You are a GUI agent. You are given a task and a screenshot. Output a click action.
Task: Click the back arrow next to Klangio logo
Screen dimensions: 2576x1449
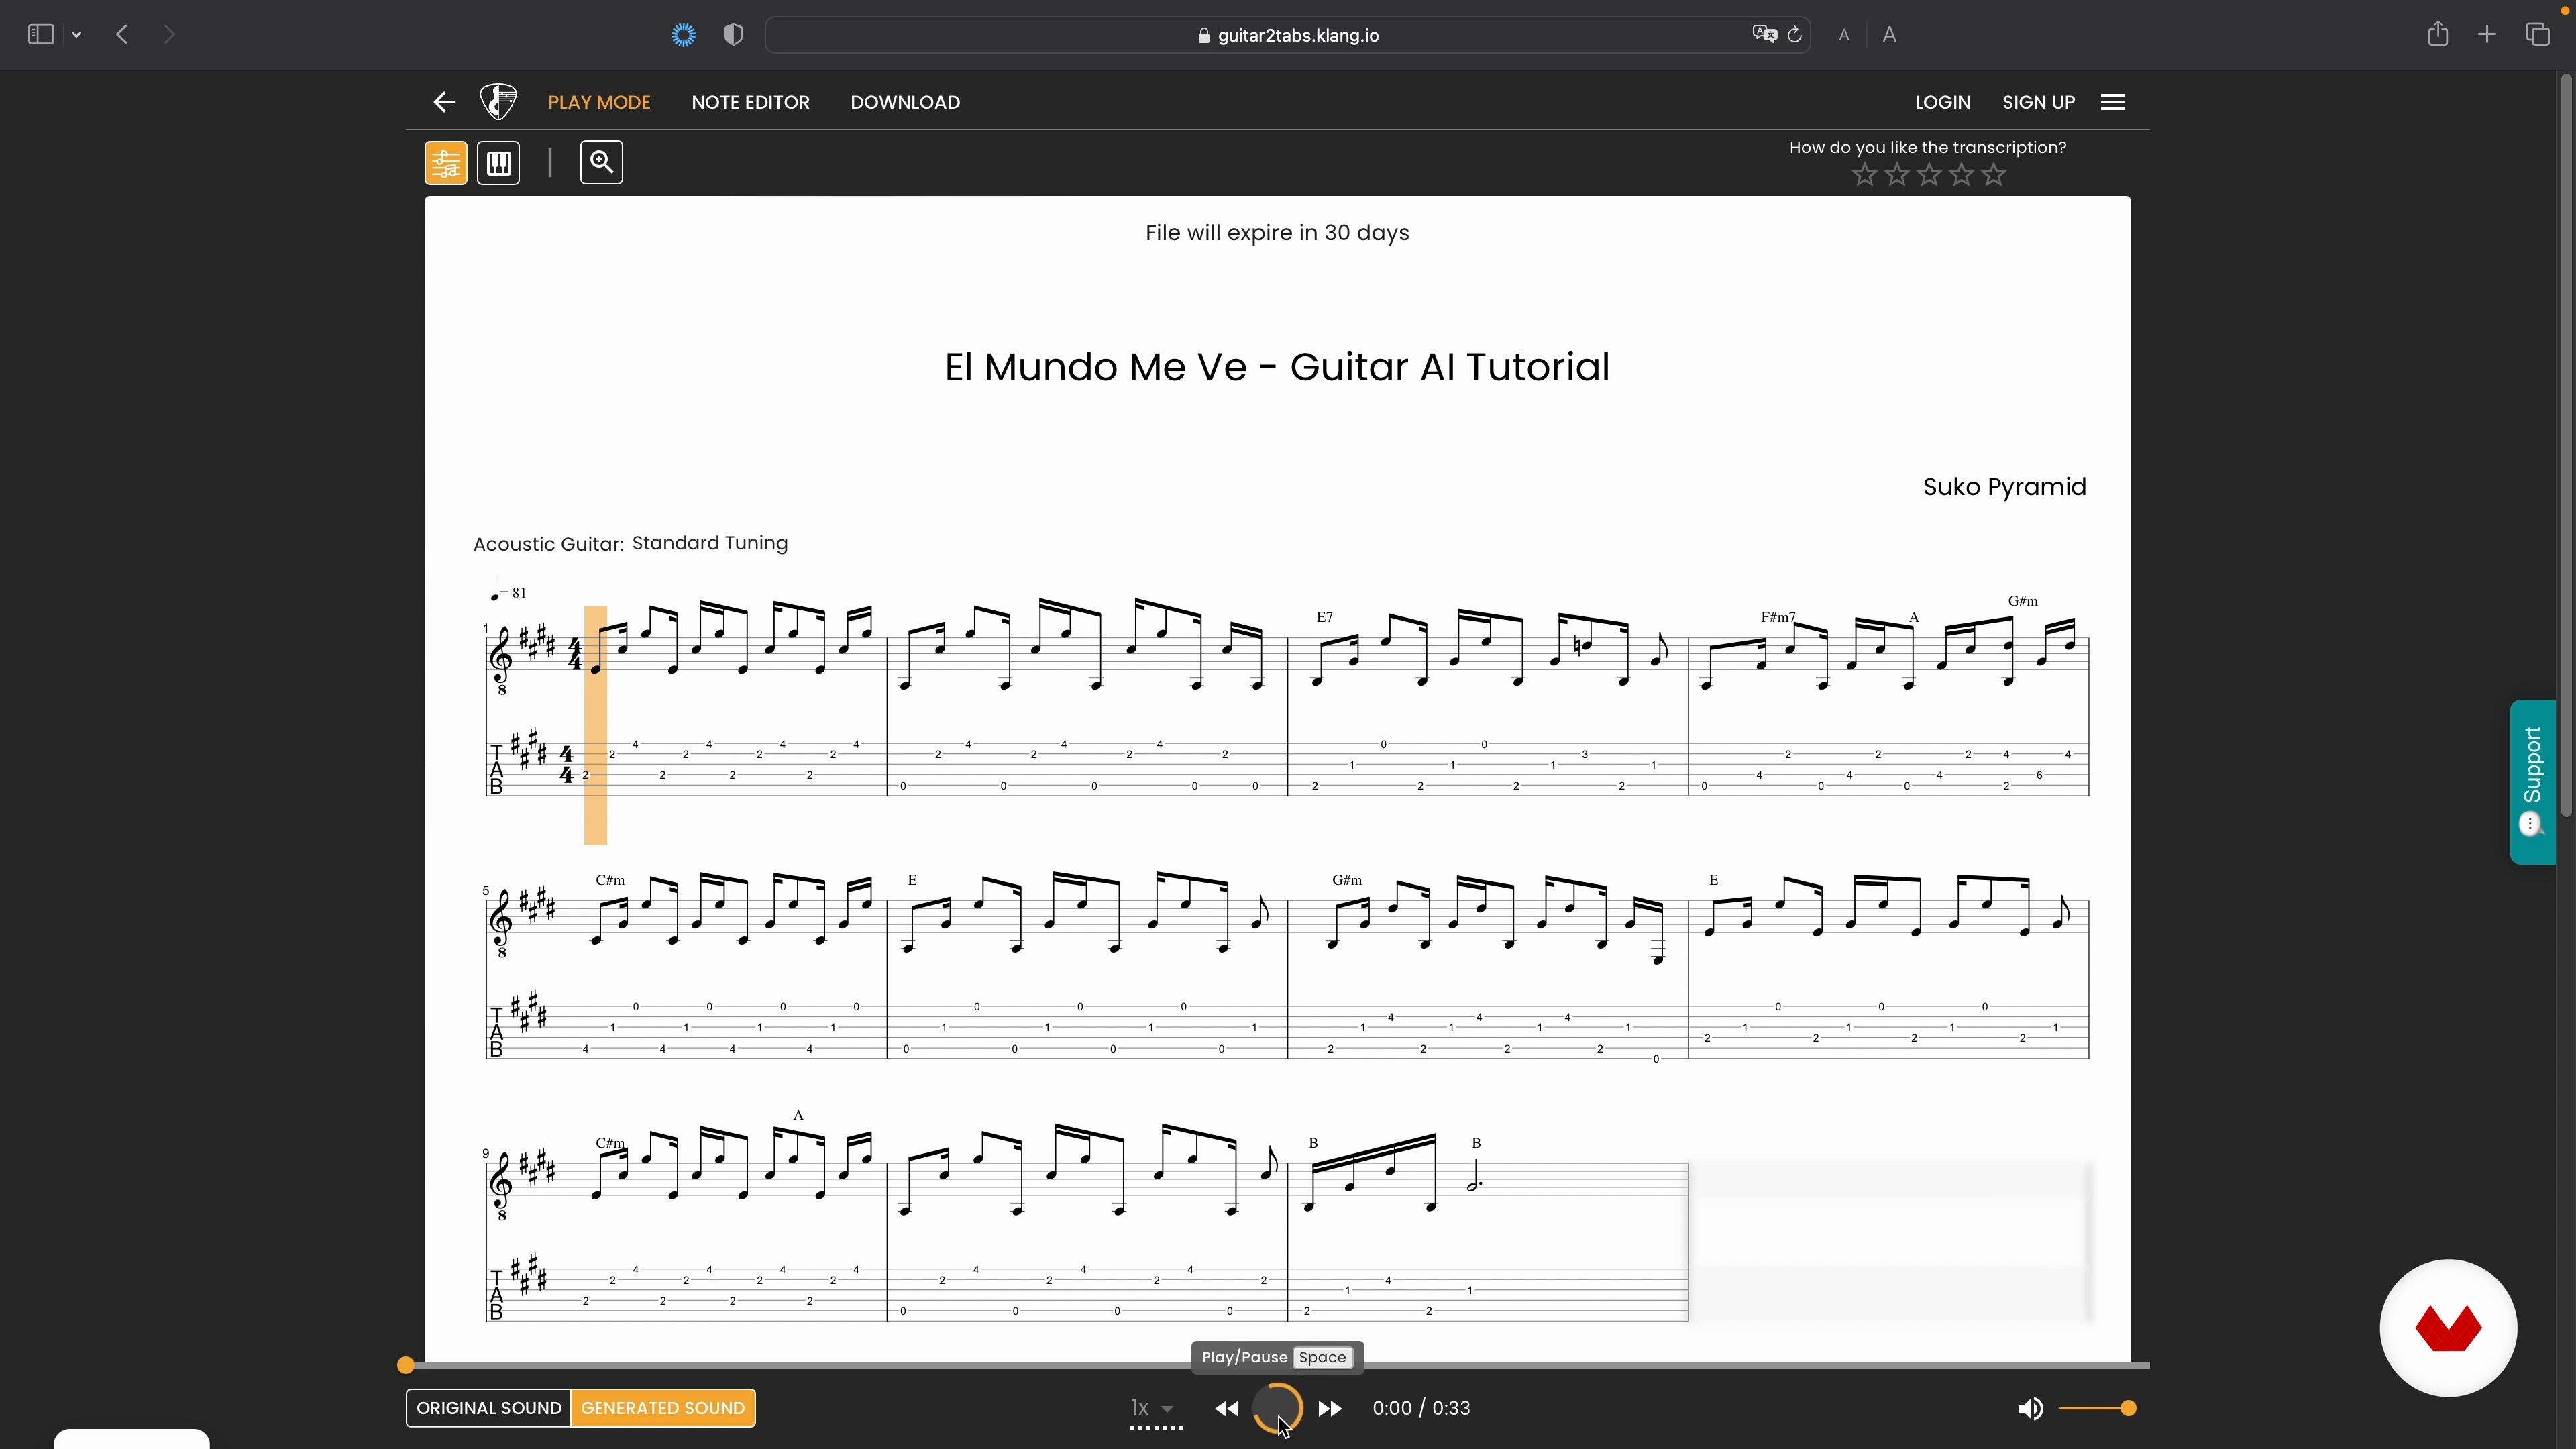tap(444, 102)
